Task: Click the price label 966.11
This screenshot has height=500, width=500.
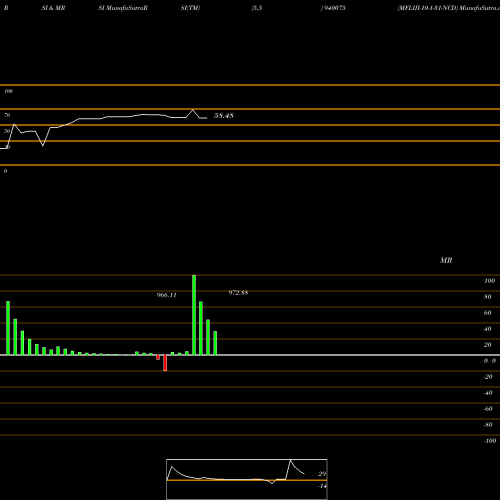Action: 167,295
